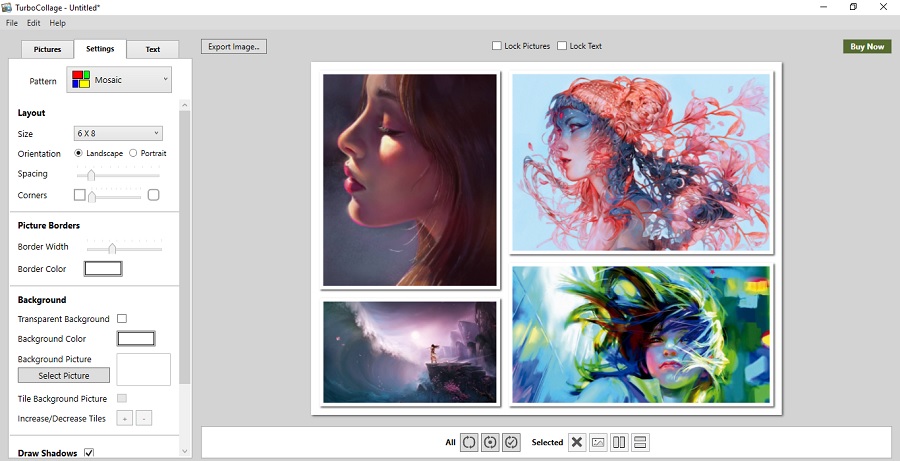The image size is (900, 461).
Task: Click the rounded corners icon beside Corners slider
Action: [x=153, y=195]
